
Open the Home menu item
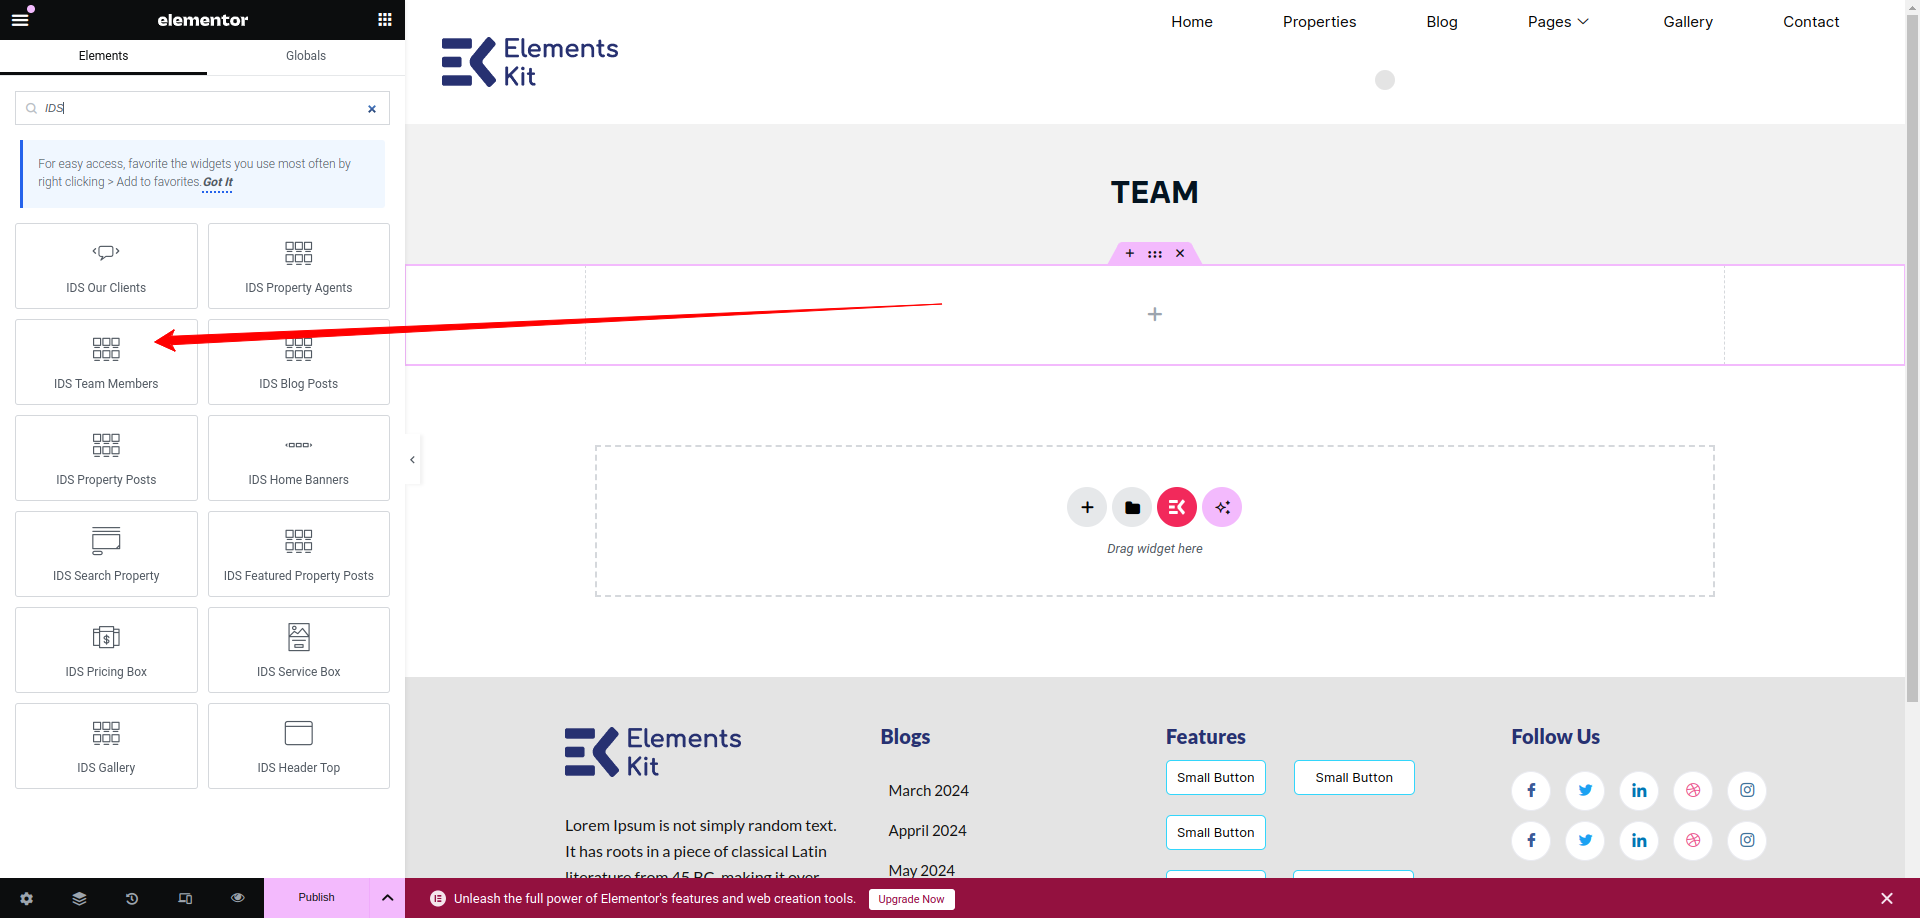tap(1192, 22)
